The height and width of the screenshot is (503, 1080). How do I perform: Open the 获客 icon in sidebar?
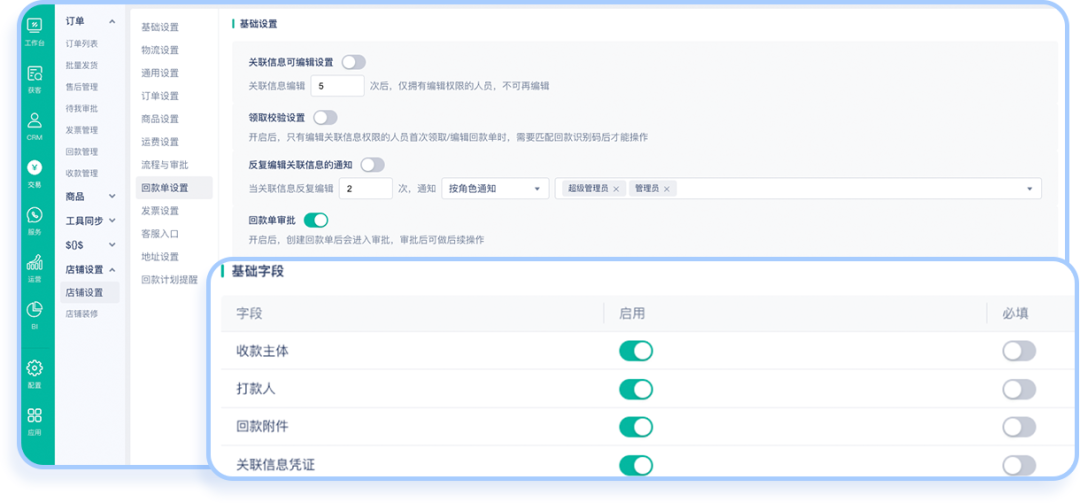click(x=34, y=74)
